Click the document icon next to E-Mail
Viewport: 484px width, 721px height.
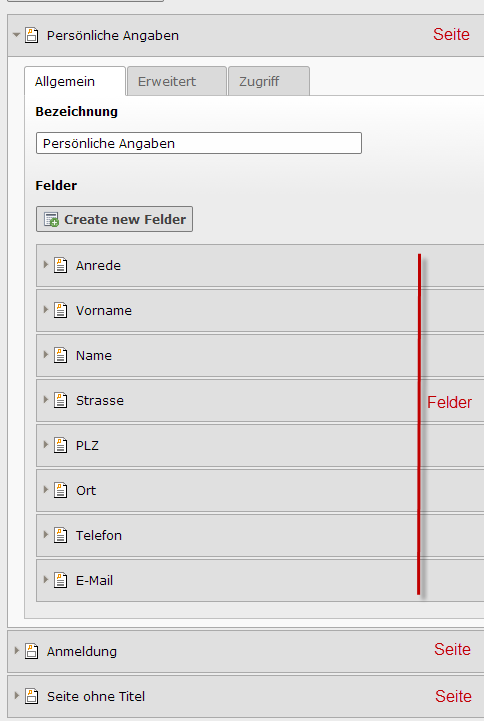(x=61, y=580)
